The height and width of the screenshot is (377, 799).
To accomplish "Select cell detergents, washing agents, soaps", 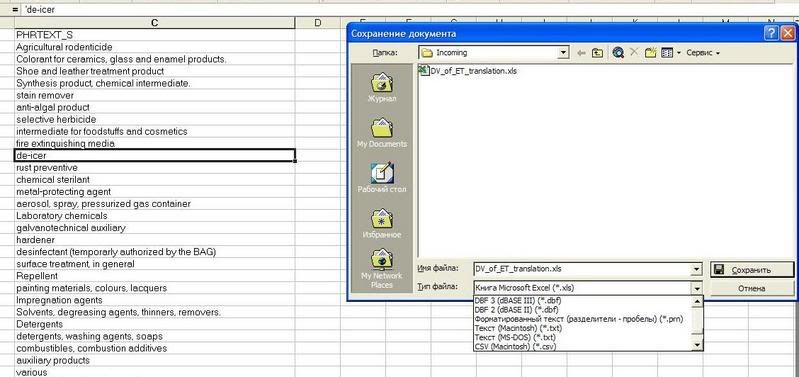I will tap(154, 336).
